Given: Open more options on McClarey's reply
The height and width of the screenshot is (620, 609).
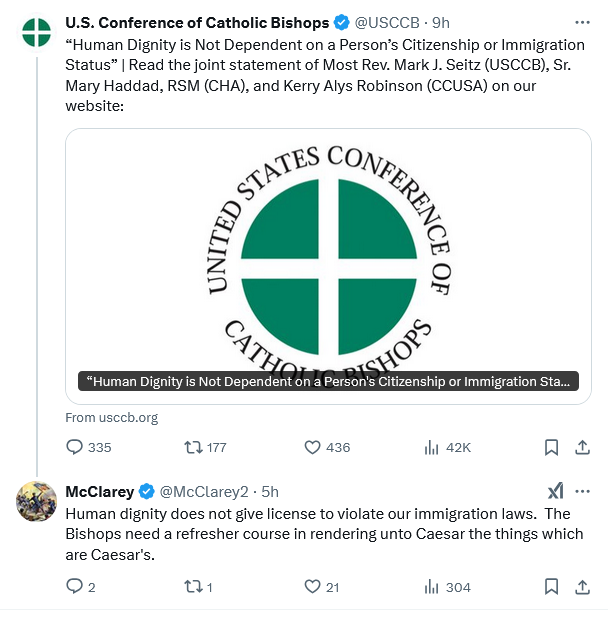Looking at the screenshot, I should [581, 491].
